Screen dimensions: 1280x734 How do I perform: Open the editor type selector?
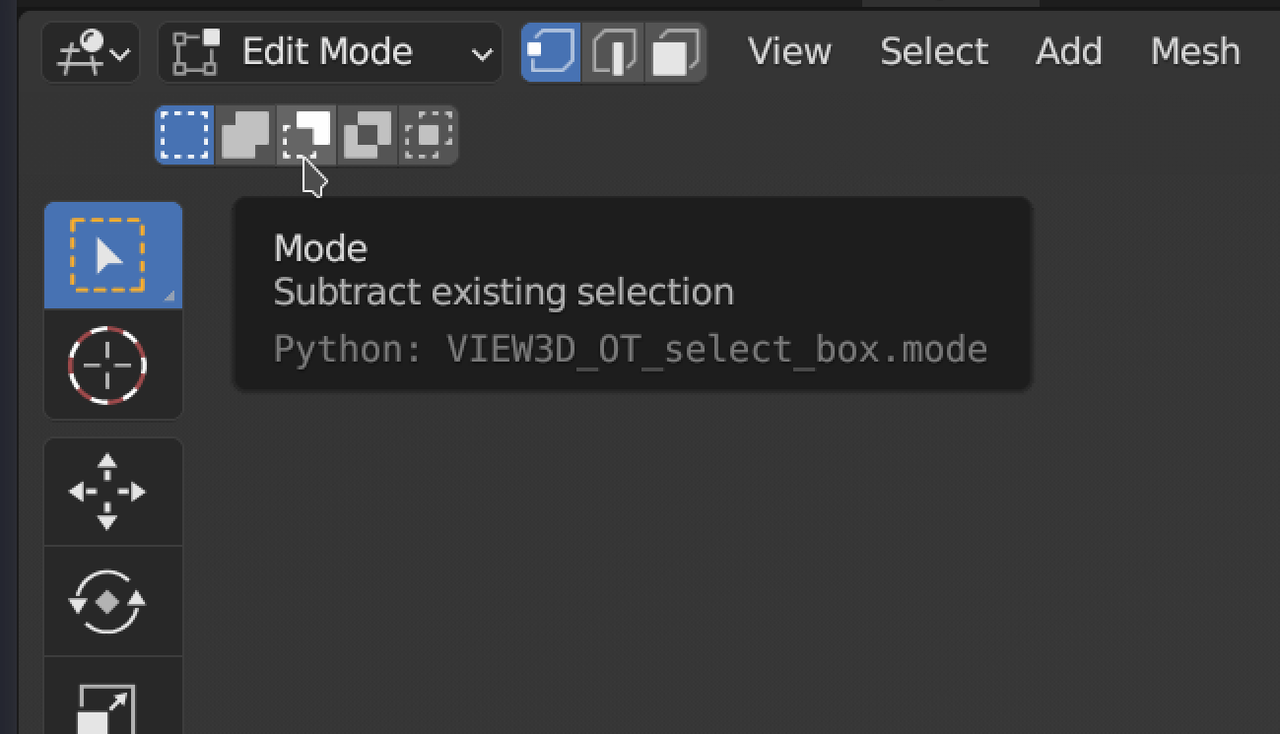90,51
